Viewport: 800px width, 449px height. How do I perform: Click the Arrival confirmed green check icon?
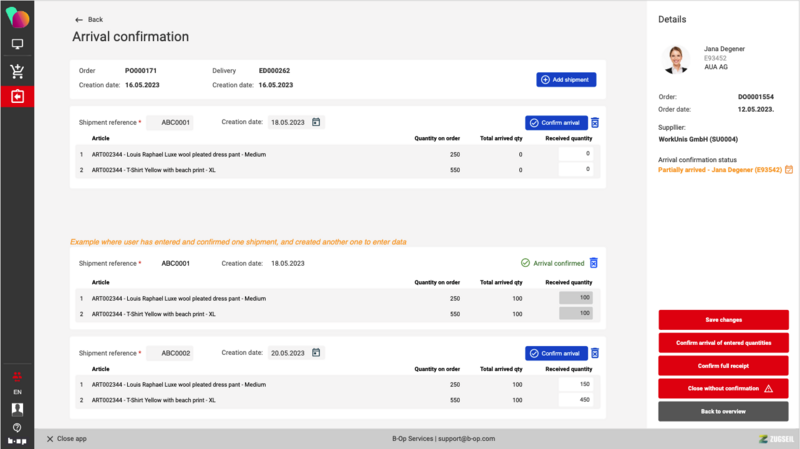point(525,263)
